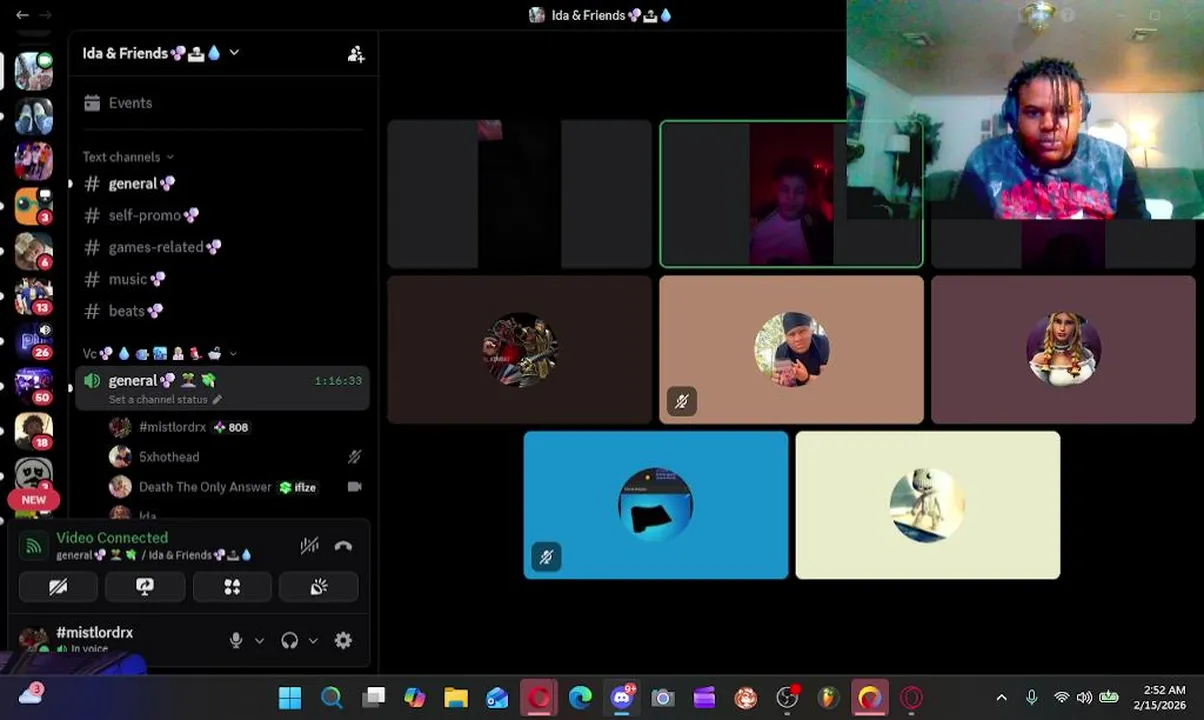Open server icon with 13 notification badge

(x=33, y=296)
